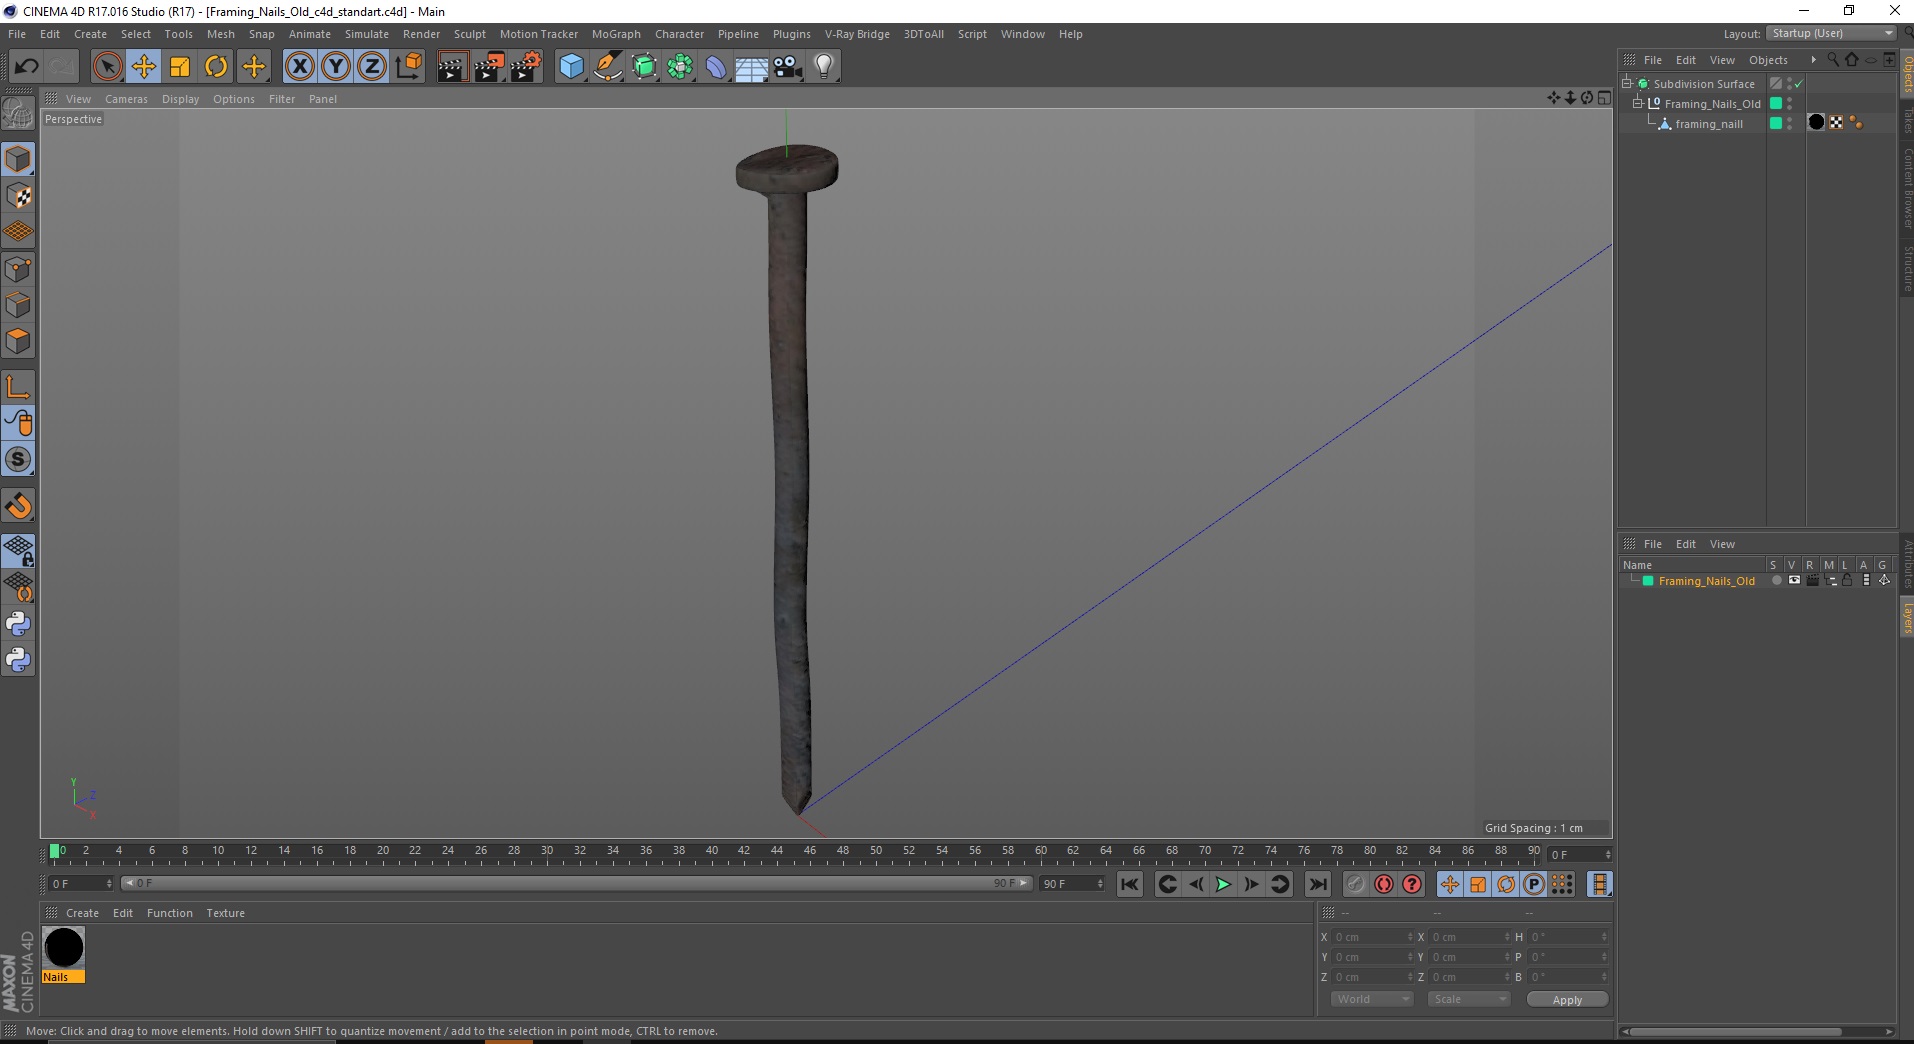Open the World coordinate dropdown

[x=1371, y=999]
